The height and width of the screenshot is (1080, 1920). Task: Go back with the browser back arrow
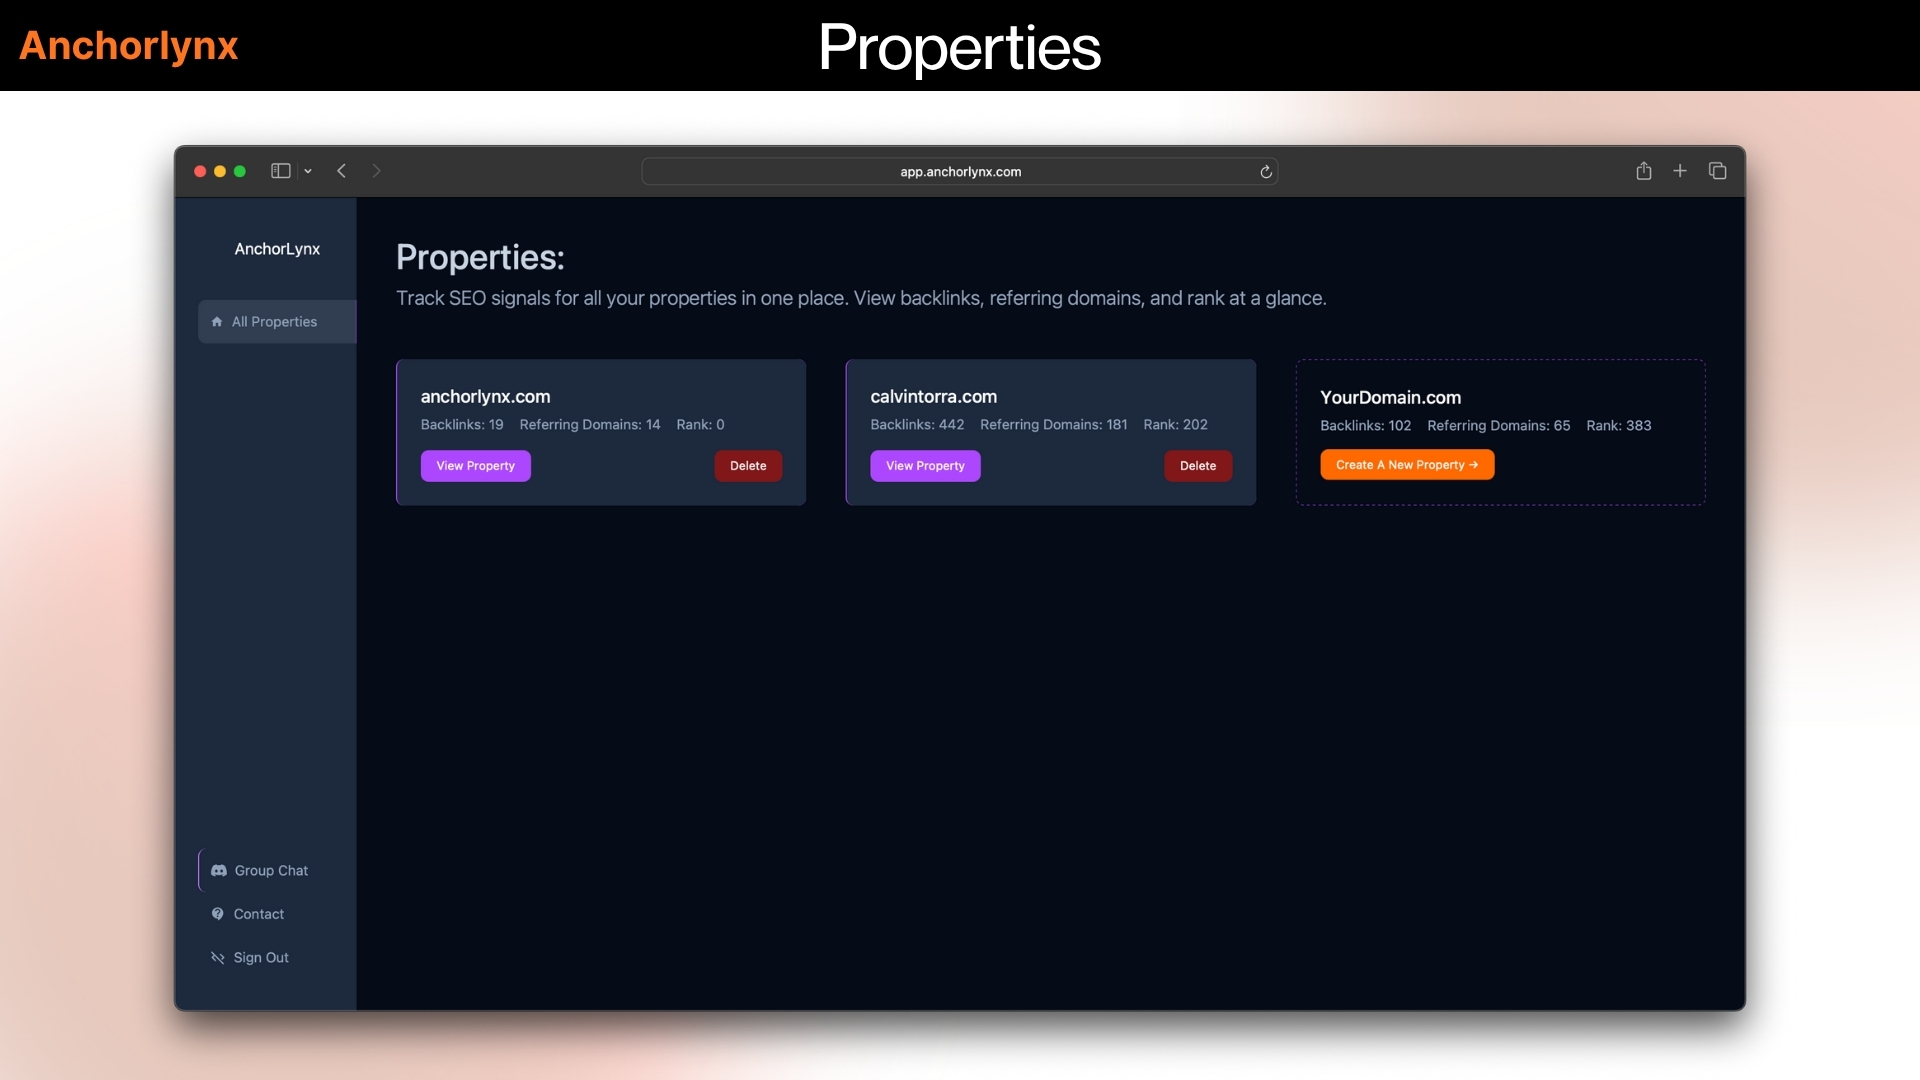pyautogui.click(x=342, y=171)
